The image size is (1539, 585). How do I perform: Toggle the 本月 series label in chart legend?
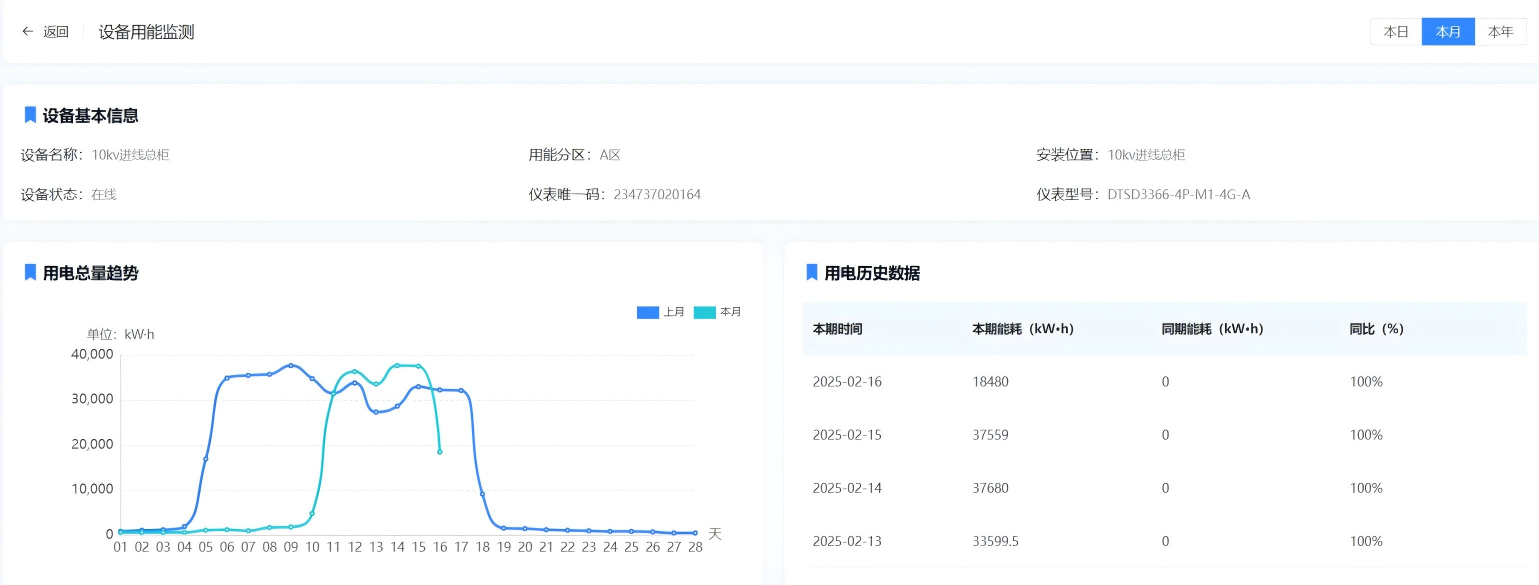[x=730, y=312]
